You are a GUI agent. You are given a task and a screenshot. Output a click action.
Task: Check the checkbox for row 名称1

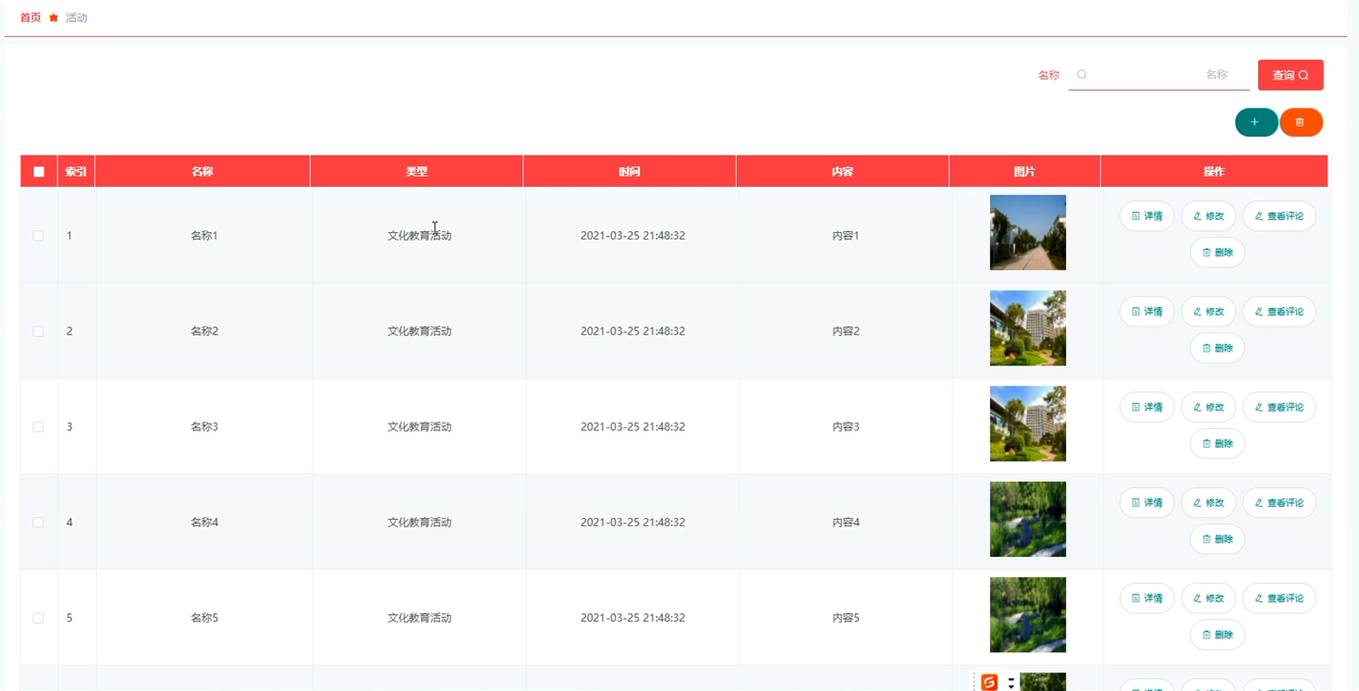[x=38, y=236]
